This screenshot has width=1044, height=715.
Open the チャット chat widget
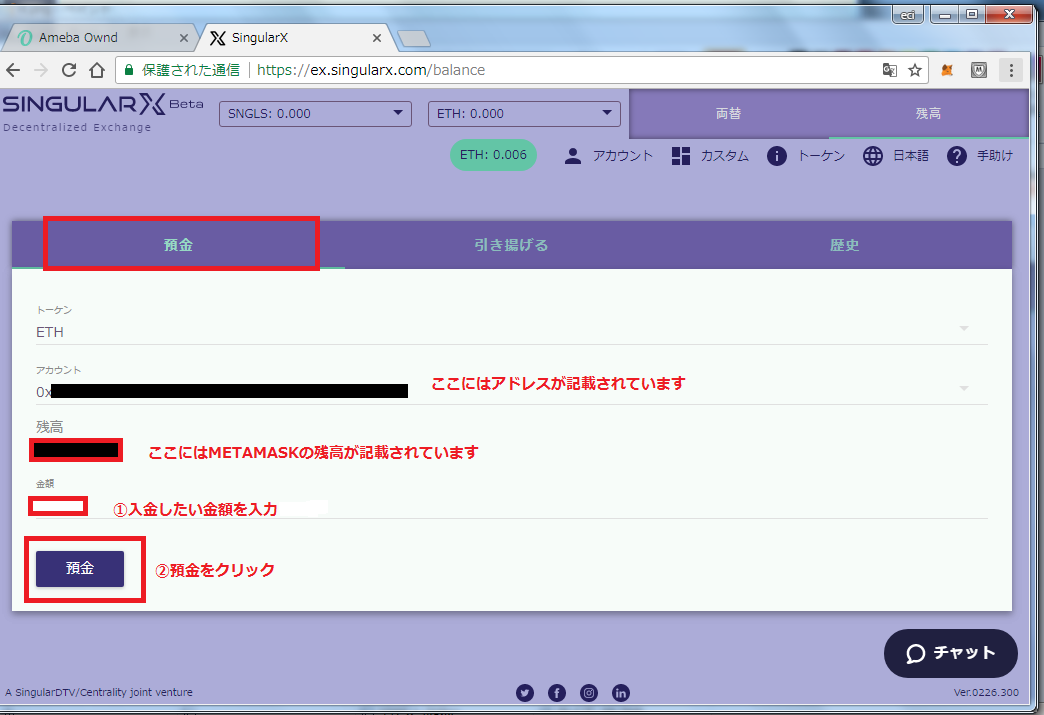(x=950, y=653)
